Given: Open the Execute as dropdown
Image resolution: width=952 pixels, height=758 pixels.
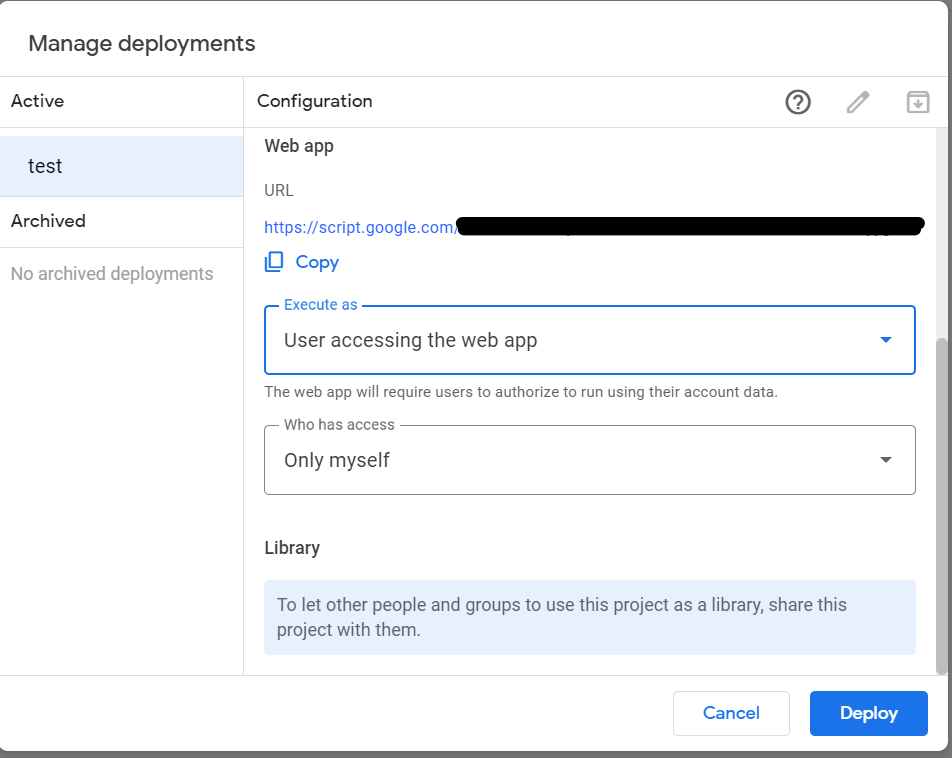Looking at the screenshot, I should coord(590,340).
